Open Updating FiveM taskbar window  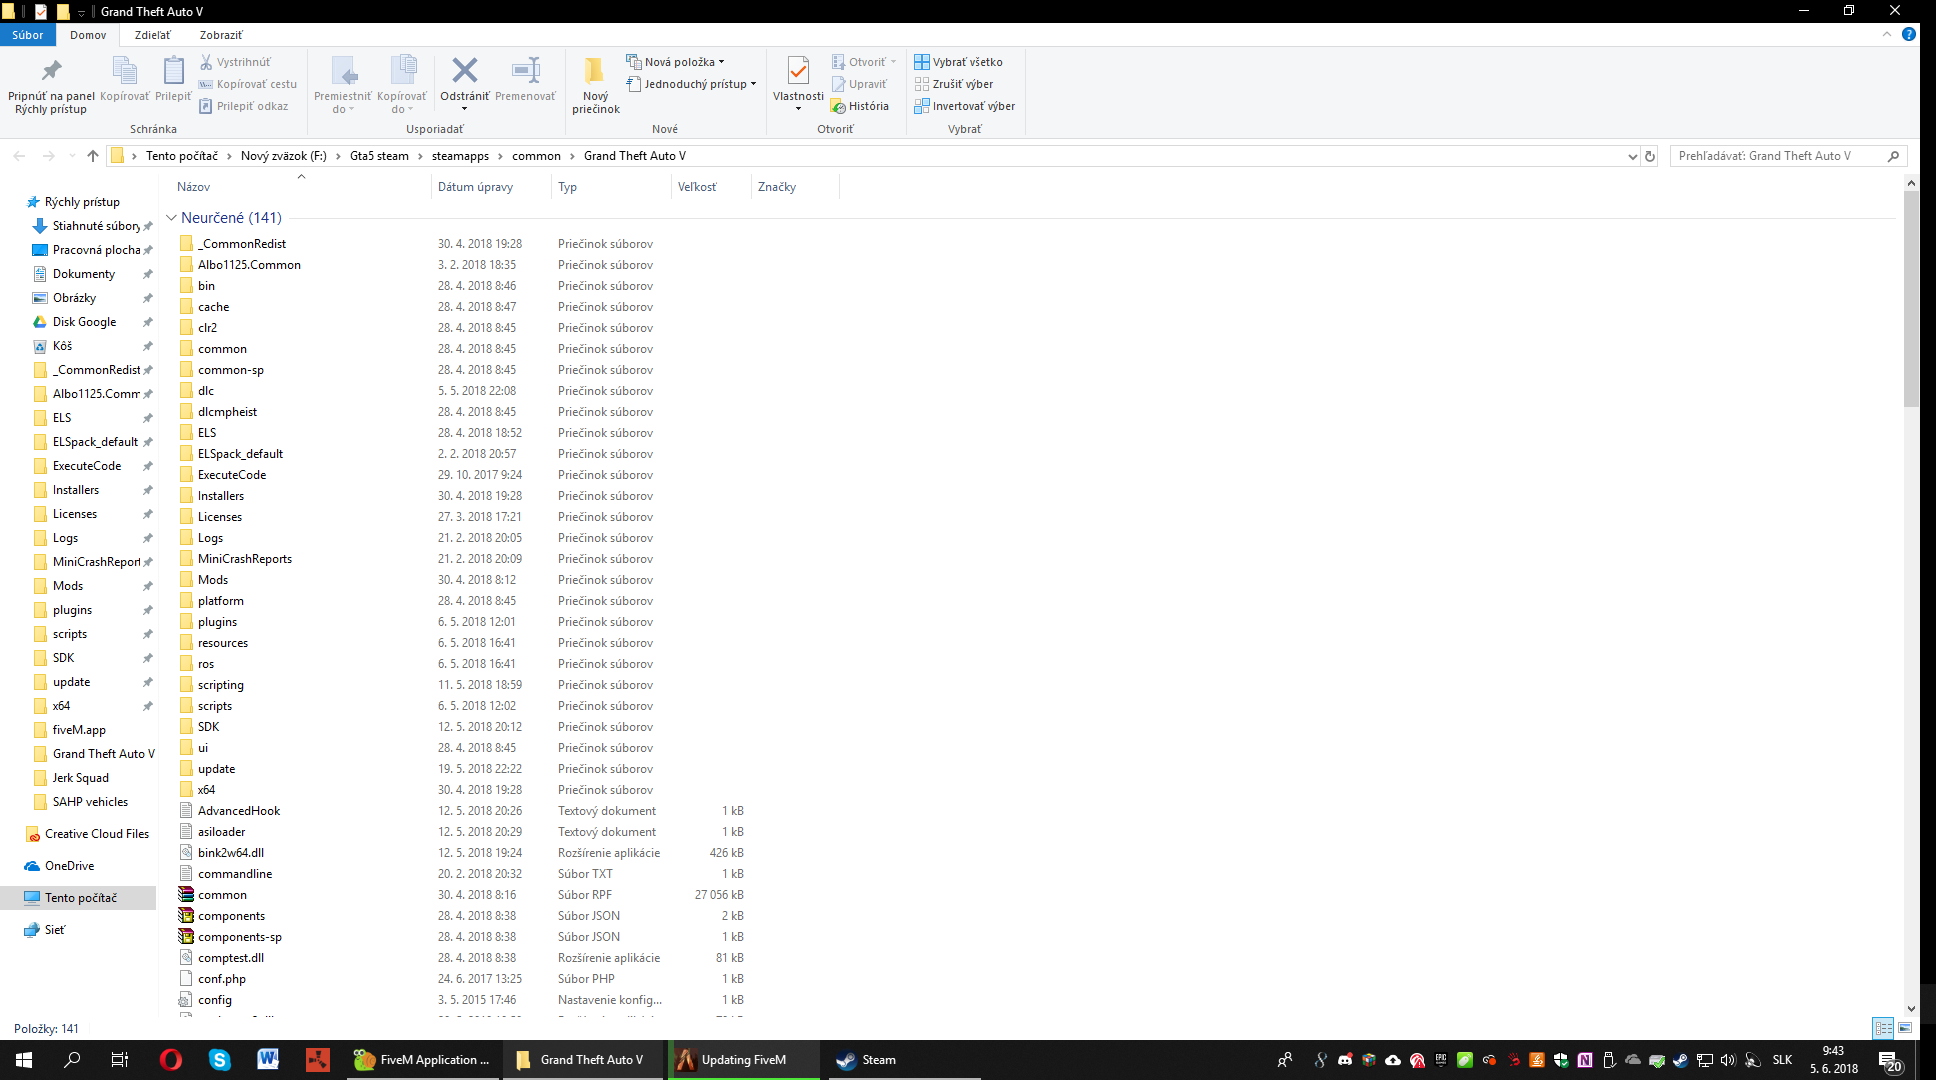(743, 1060)
